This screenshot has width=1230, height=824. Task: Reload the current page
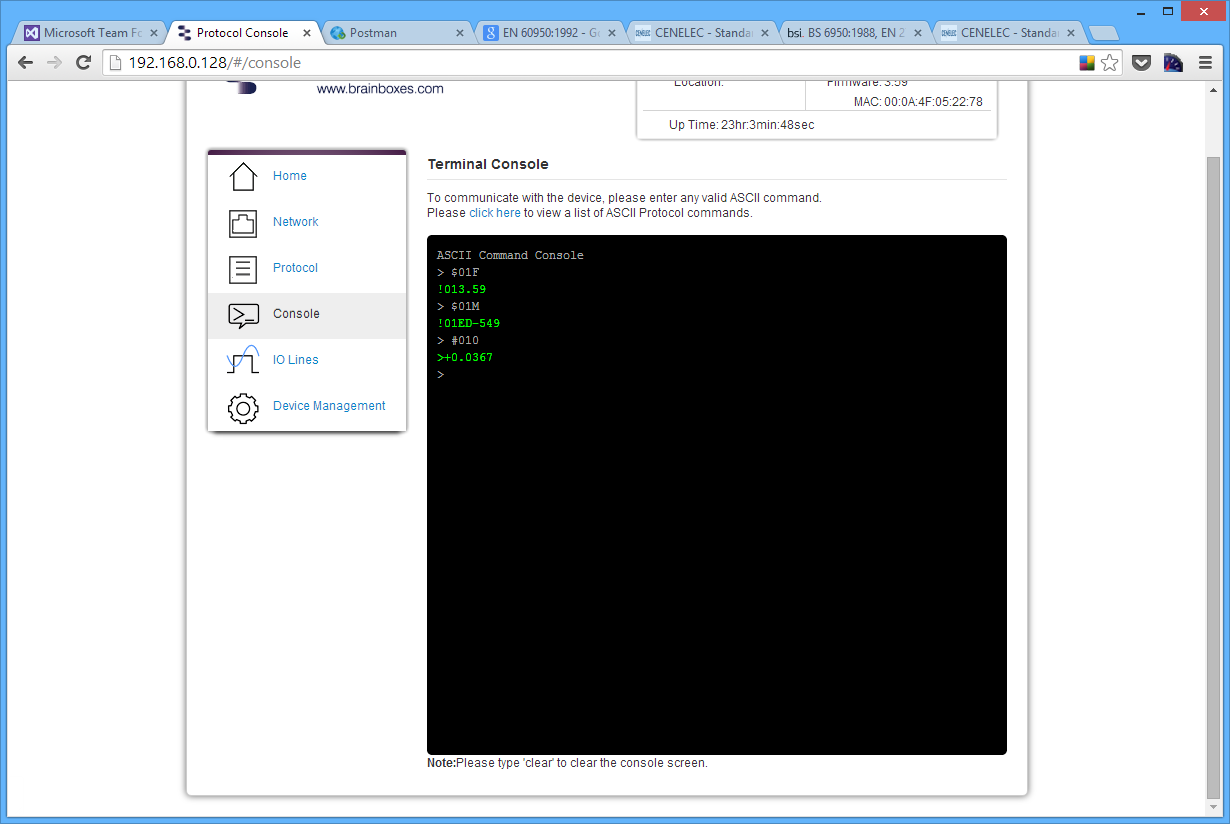click(83, 62)
